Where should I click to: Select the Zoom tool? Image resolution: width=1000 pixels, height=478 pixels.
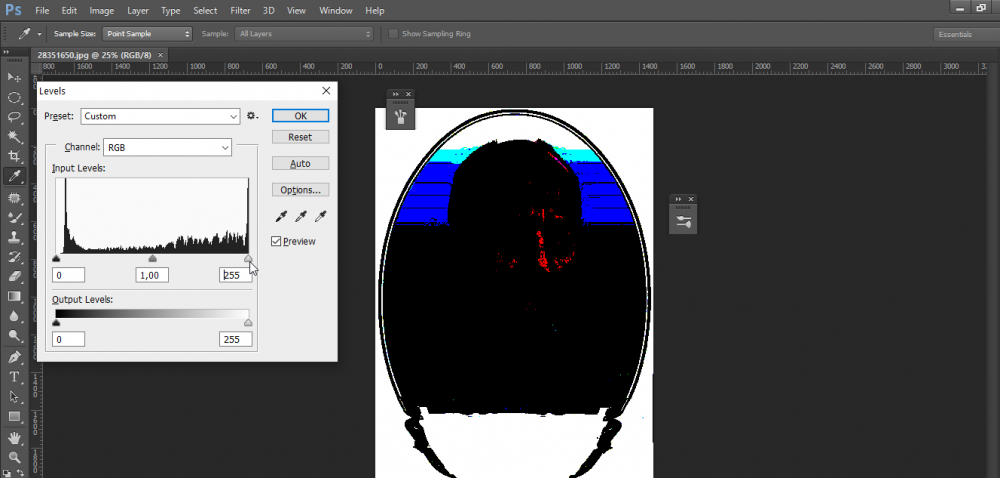pyautogui.click(x=15, y=457)
